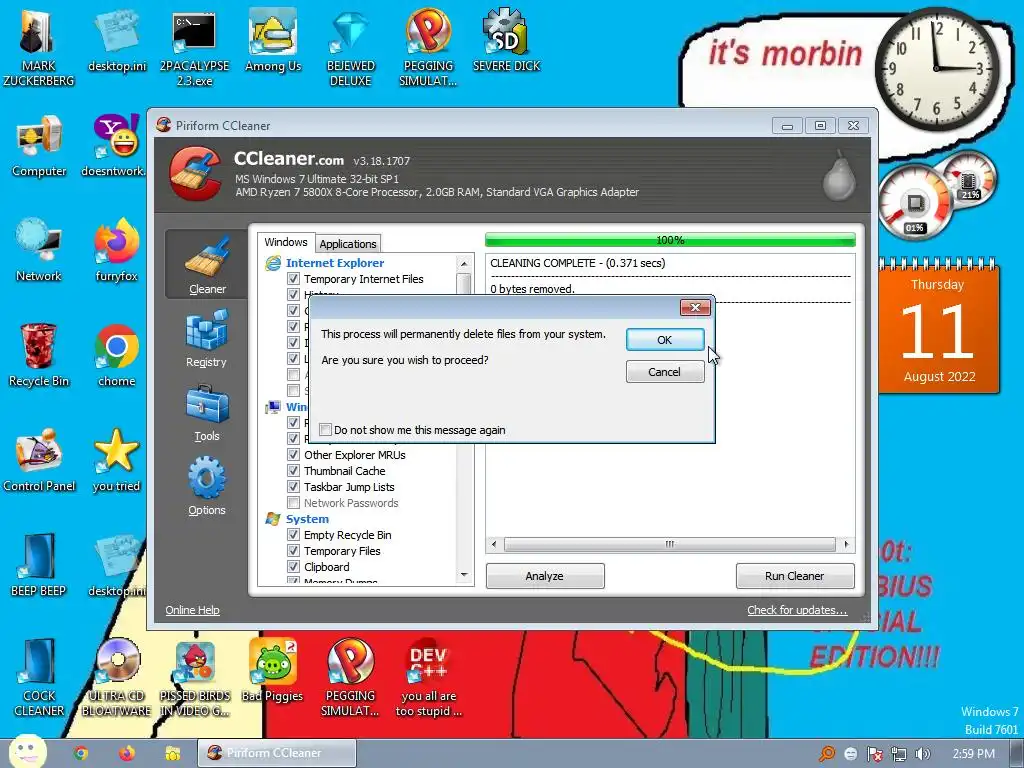Image resolution: width=1024 pixels, height=768 pixels.
Task: Open the Tools toolbox section
Action: (x=206, y=413)
